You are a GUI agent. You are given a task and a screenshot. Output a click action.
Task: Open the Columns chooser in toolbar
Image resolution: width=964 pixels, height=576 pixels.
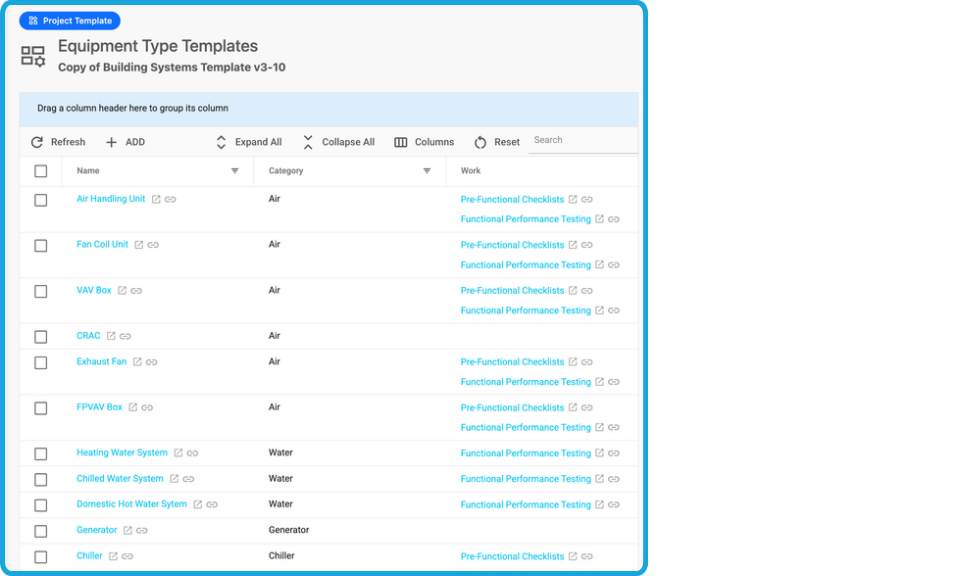tap(424, 142)
